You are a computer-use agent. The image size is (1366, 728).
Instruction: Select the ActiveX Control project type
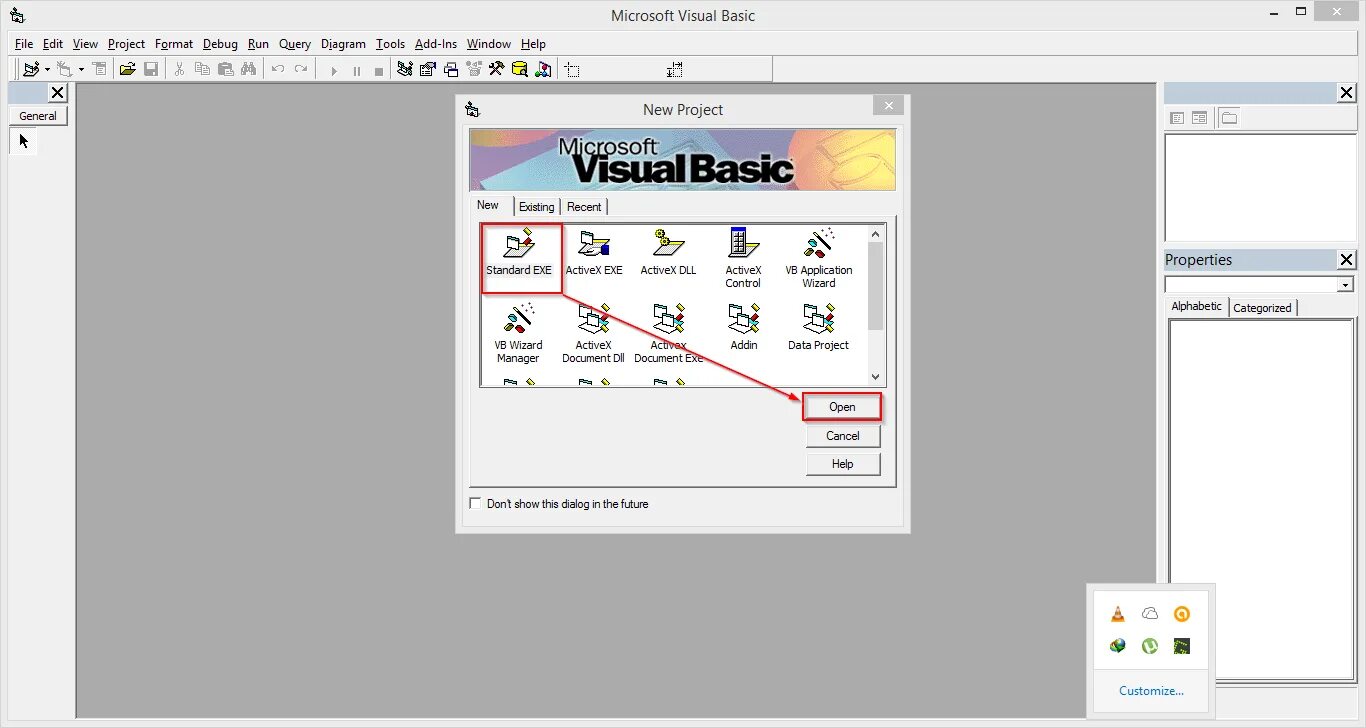(x=743, y=259)
